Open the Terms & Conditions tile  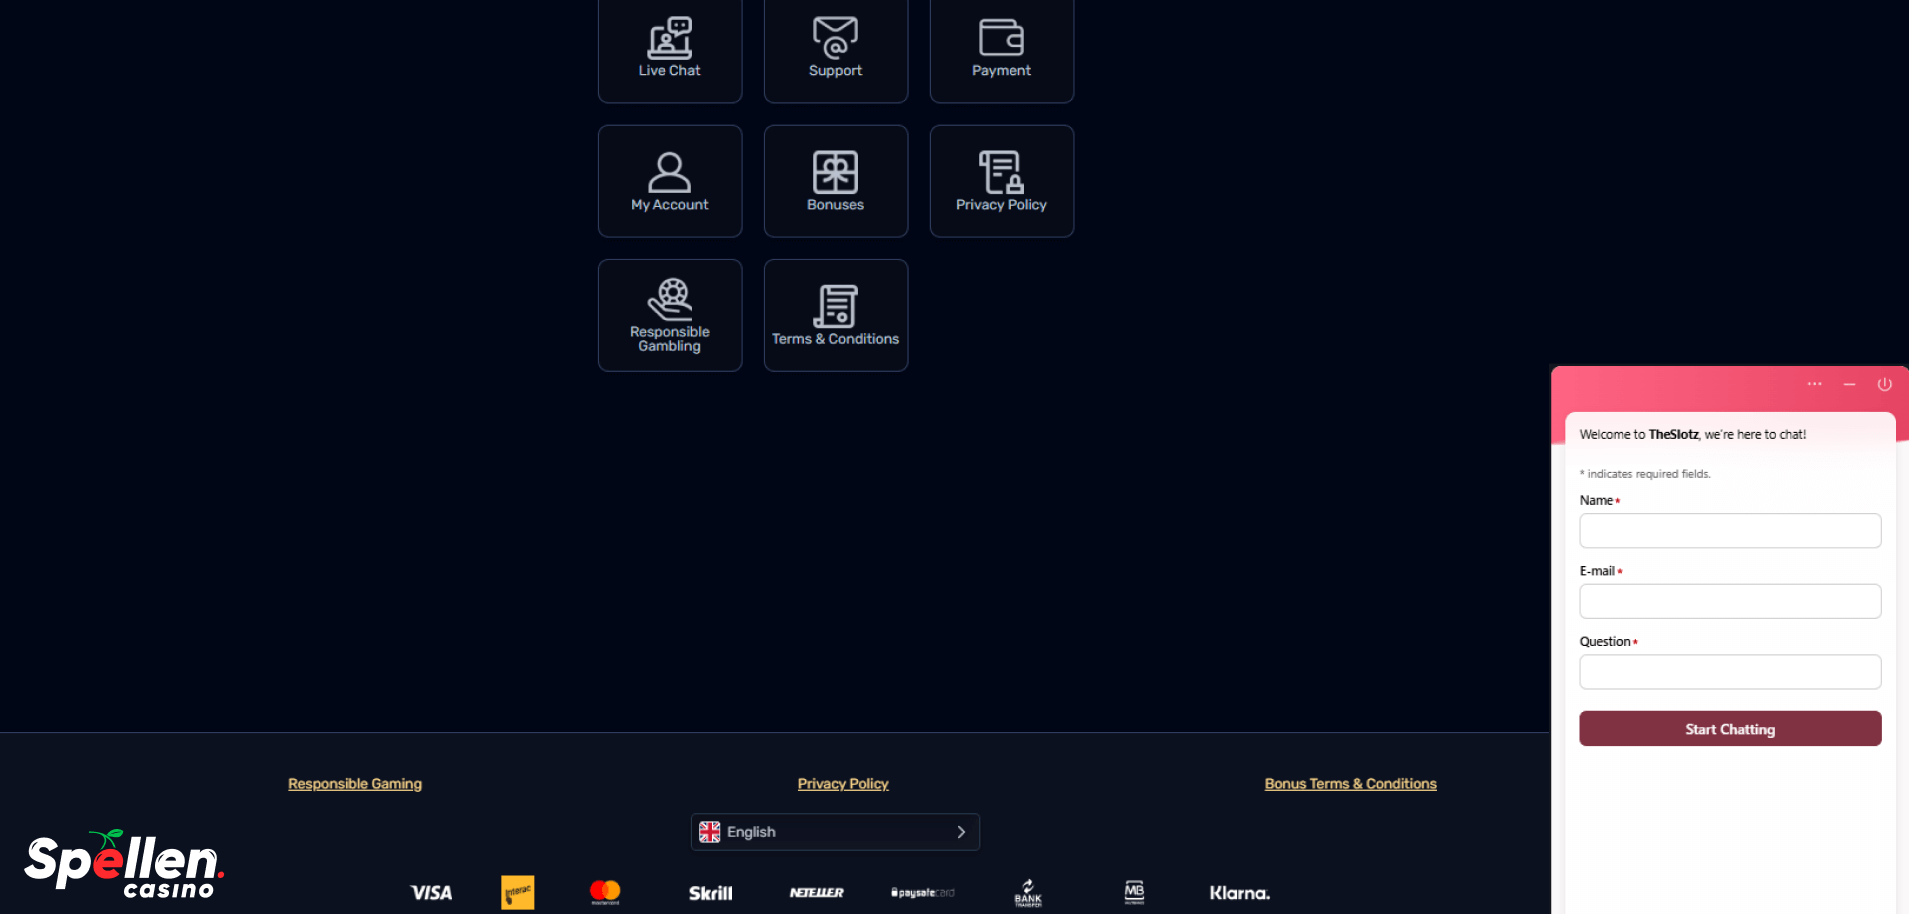[x=835, y=315]
